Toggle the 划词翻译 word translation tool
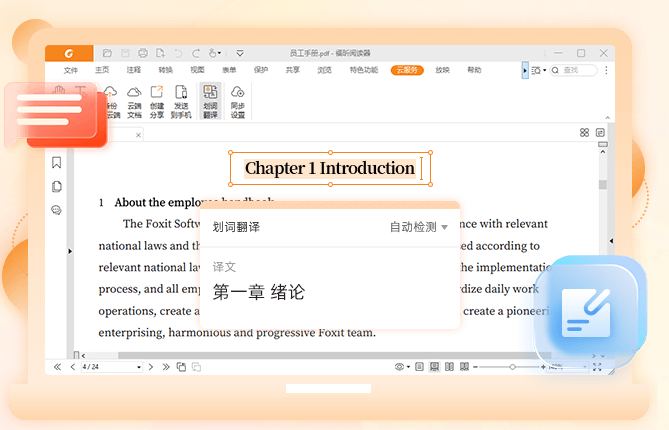 click(x=210, y=102)
